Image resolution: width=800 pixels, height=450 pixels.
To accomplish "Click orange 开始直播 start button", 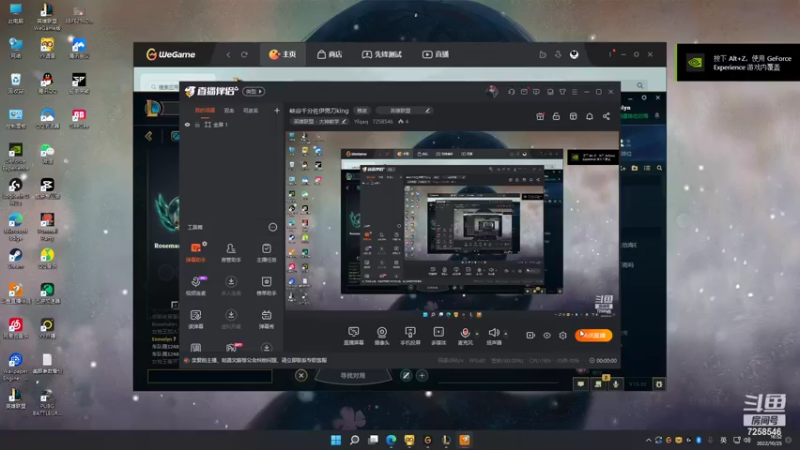I will (593, 335).
